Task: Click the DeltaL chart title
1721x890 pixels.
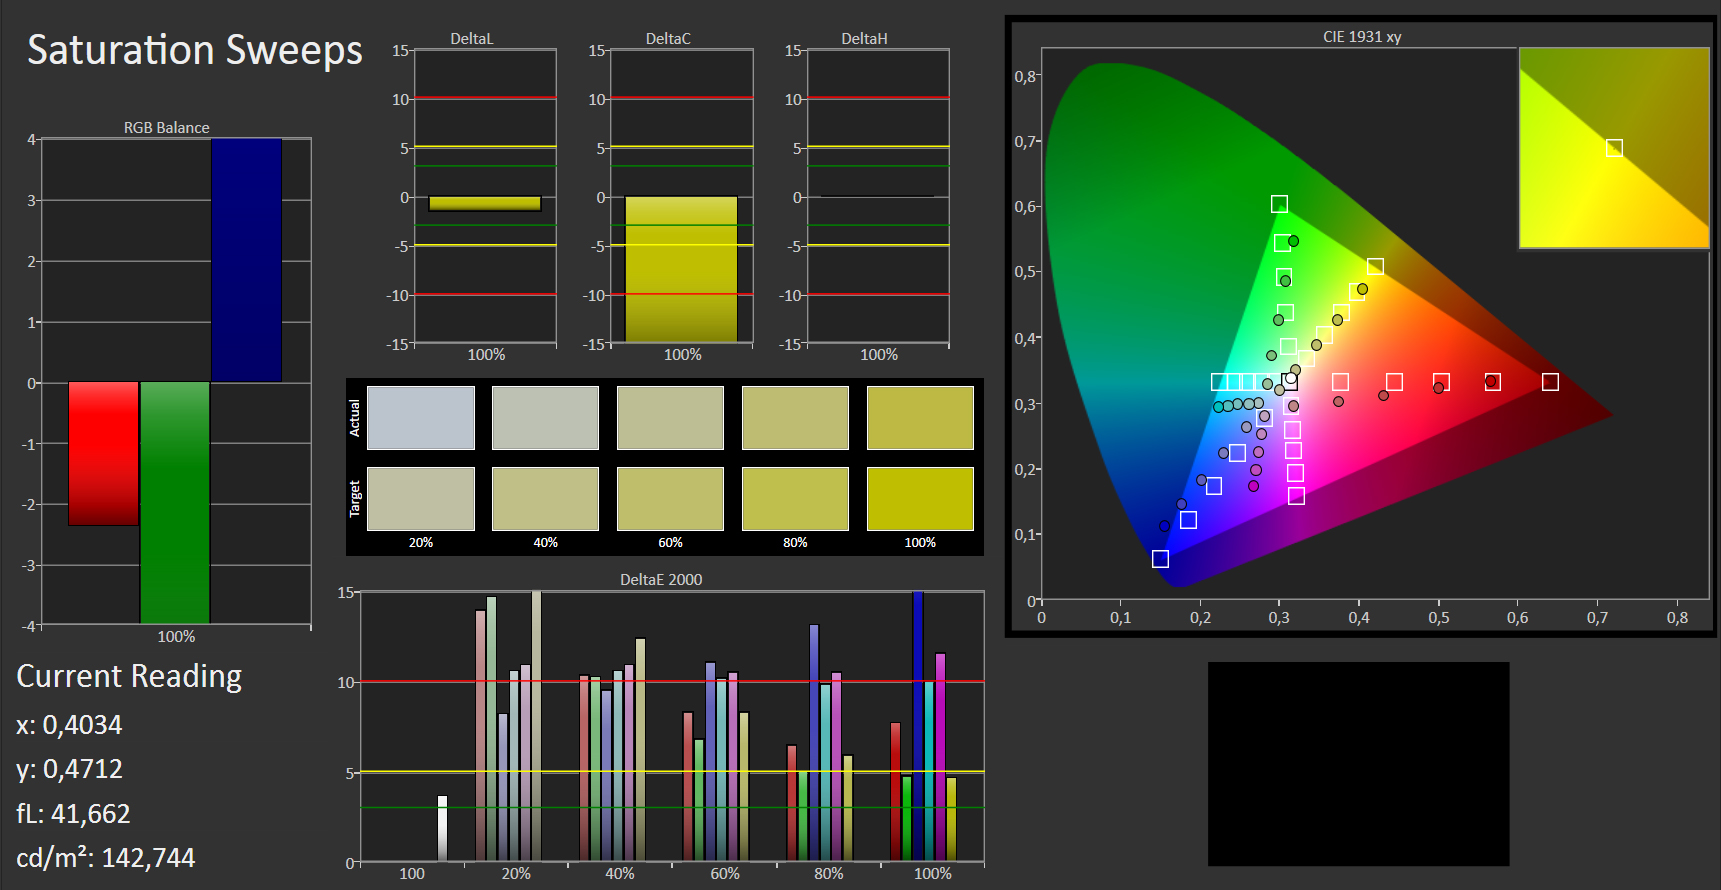Action: tap(472, 39)
